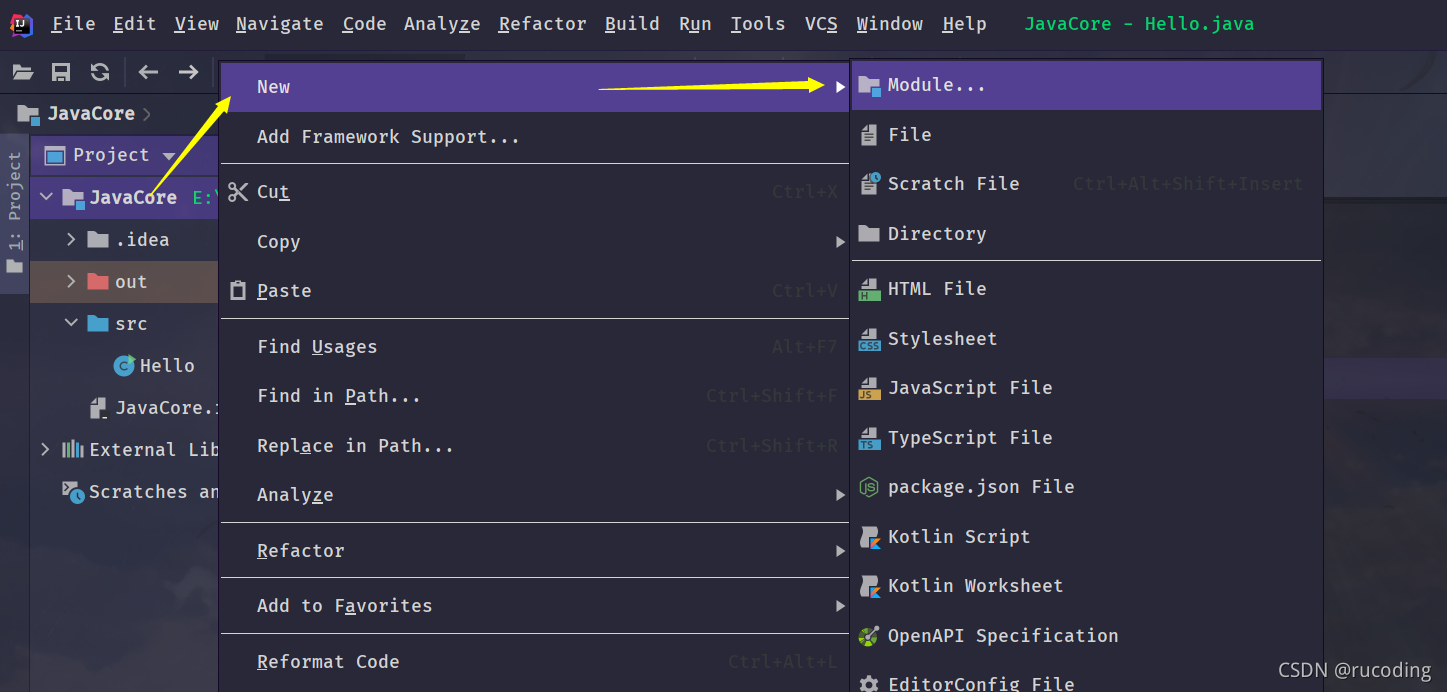Viewport: 1447px width, 692px height.
Task: Collapse the JavaCore project root node
Action: (46, 197)
